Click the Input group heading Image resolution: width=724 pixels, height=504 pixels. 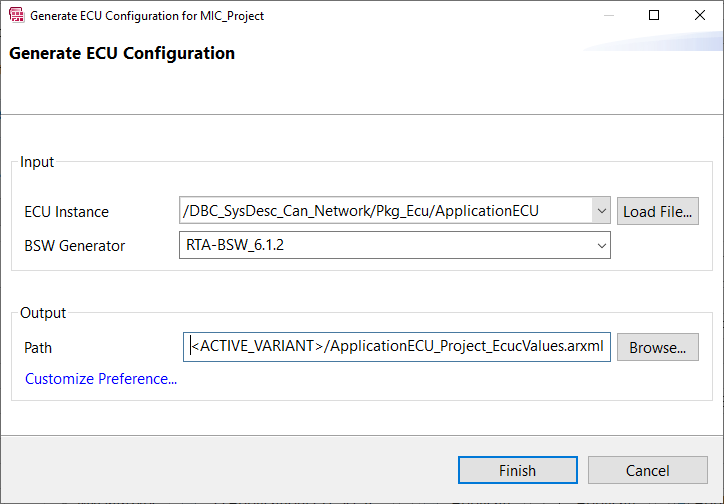(37, 162)
